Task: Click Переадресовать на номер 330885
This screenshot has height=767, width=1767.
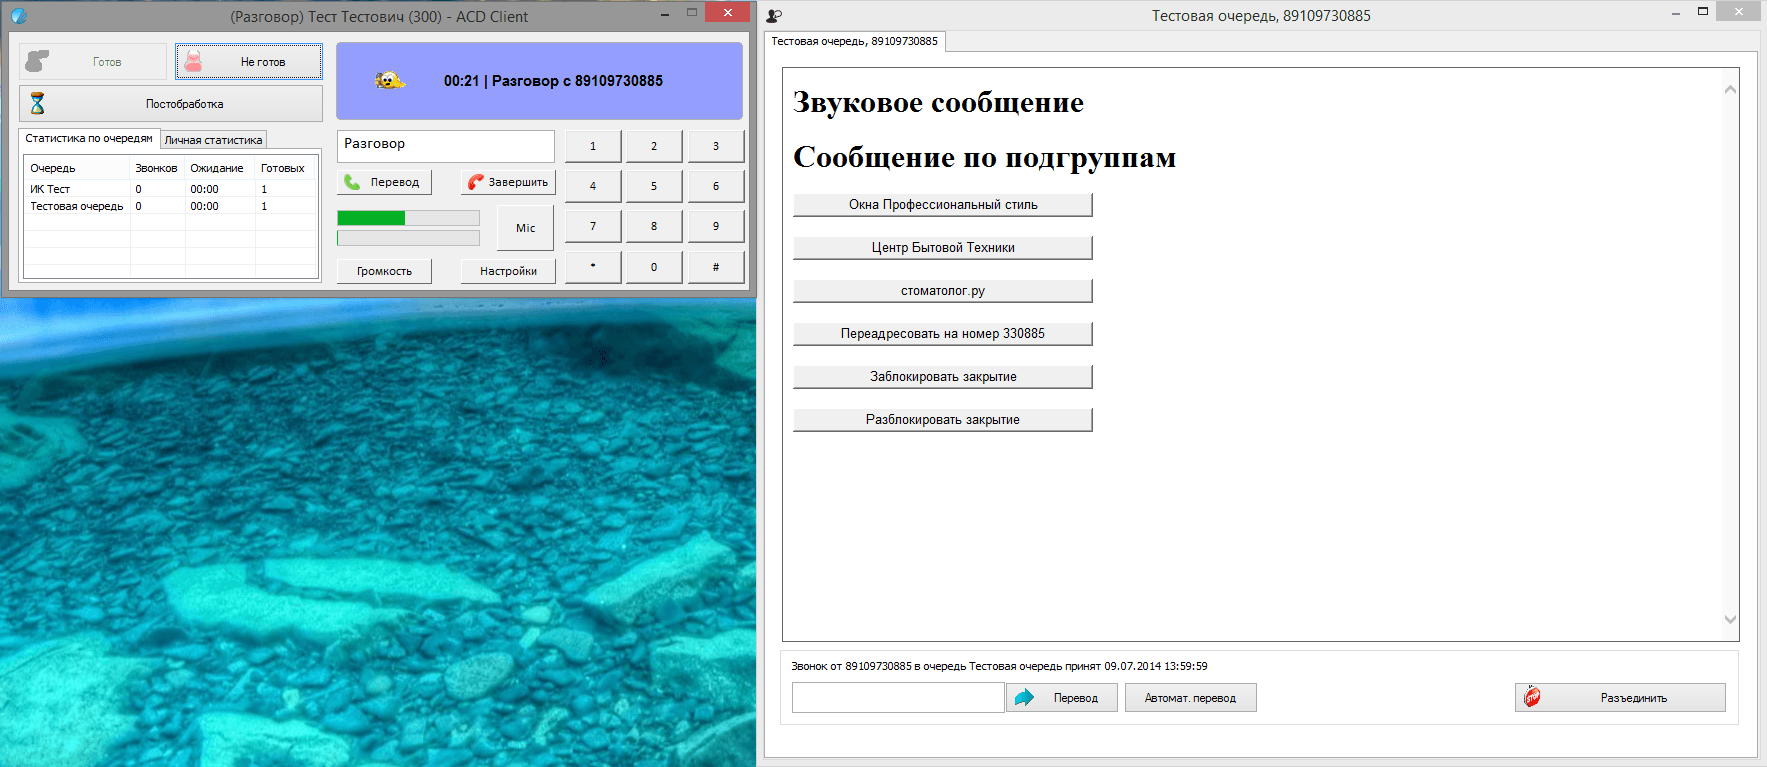Action: tap(943, 334)
